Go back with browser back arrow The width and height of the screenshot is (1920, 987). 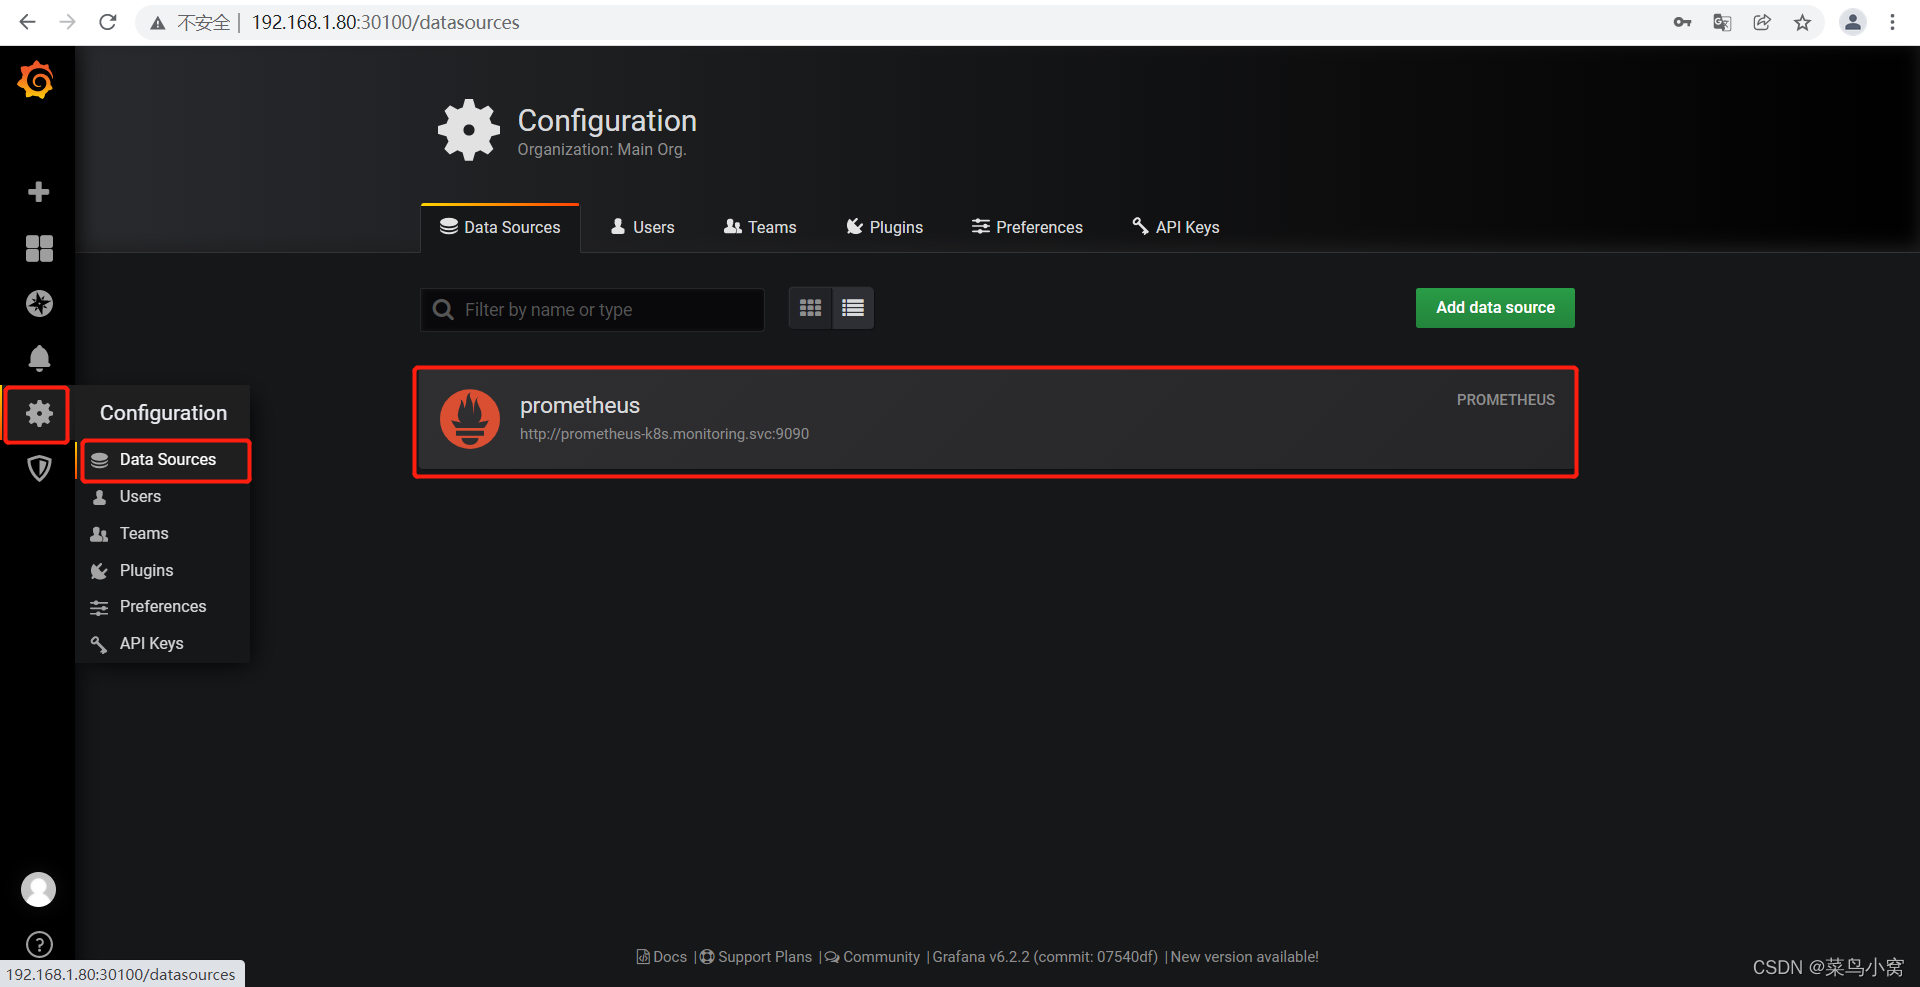(27, 22)
